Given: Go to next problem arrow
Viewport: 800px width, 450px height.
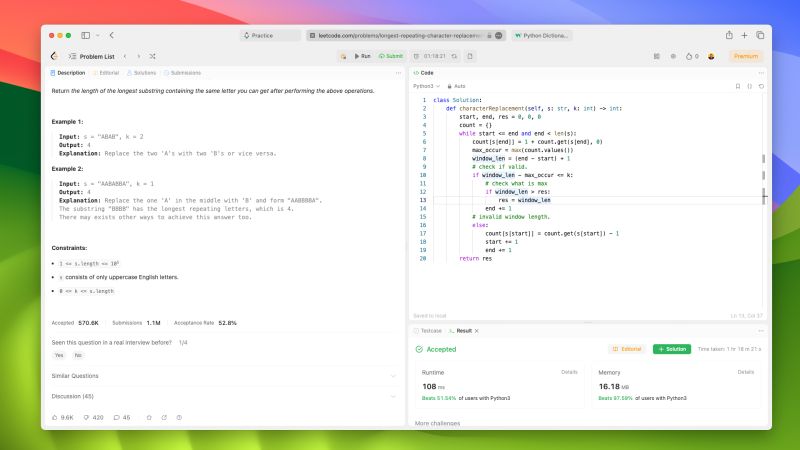Looking at the screenshot, I should point(138,56).
